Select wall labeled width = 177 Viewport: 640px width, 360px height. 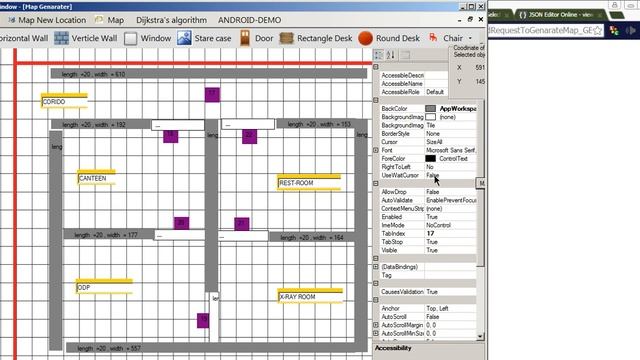click(109, 235)
